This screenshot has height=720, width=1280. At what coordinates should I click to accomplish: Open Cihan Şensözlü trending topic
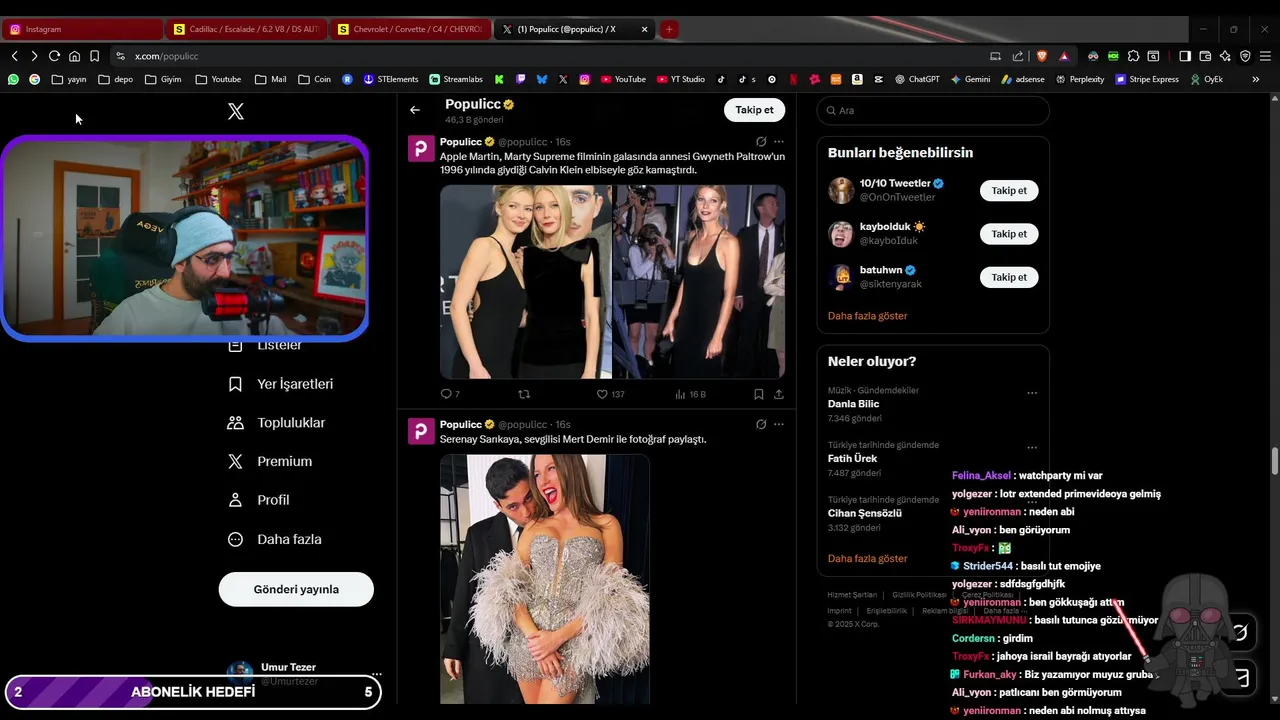[x=865, y=513]
